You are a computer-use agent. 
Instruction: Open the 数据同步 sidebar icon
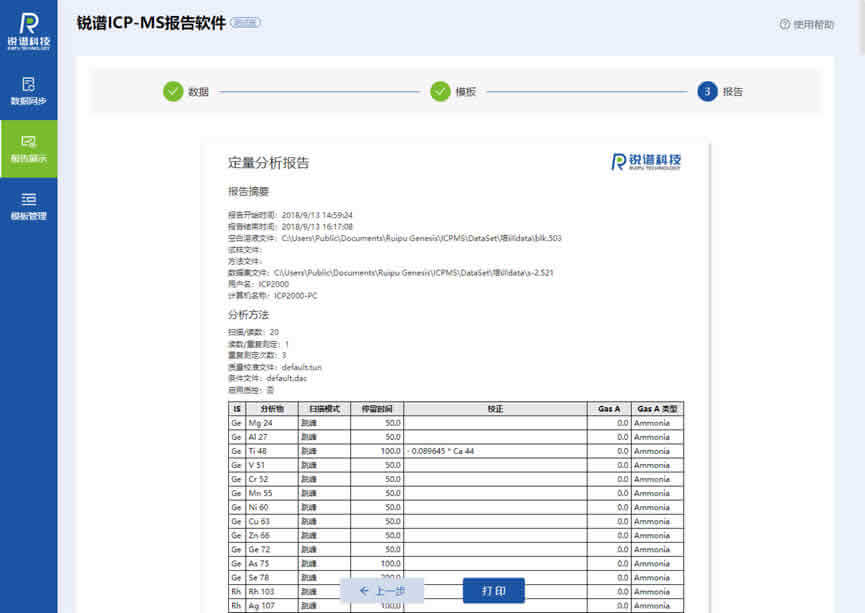28,85
